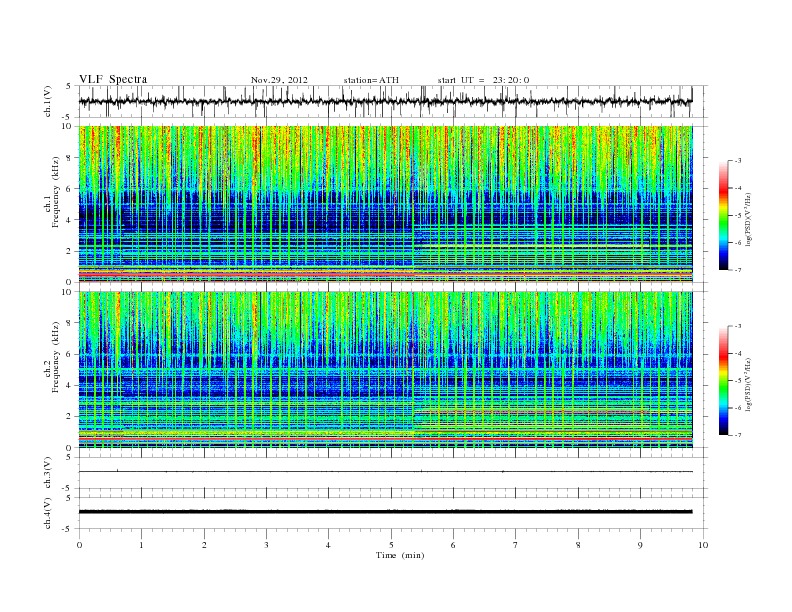Screen dimensions: 792x612
Task: Click the time axis tick label '10'
Action: coord(703,545)
